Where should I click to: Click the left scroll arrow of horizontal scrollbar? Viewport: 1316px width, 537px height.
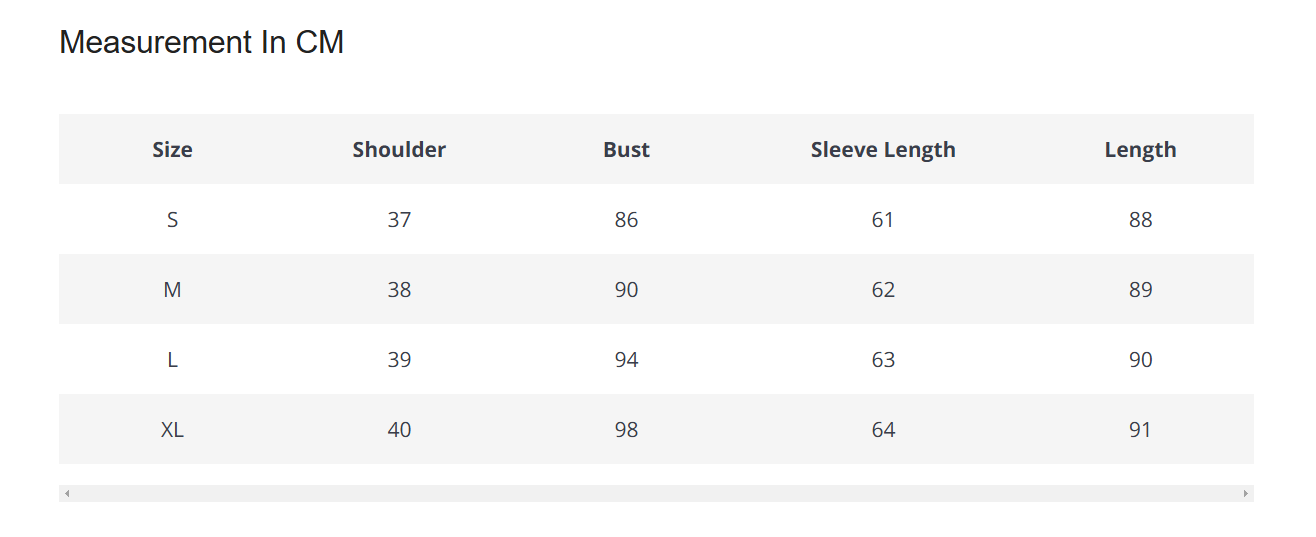(x=67, y=494)
